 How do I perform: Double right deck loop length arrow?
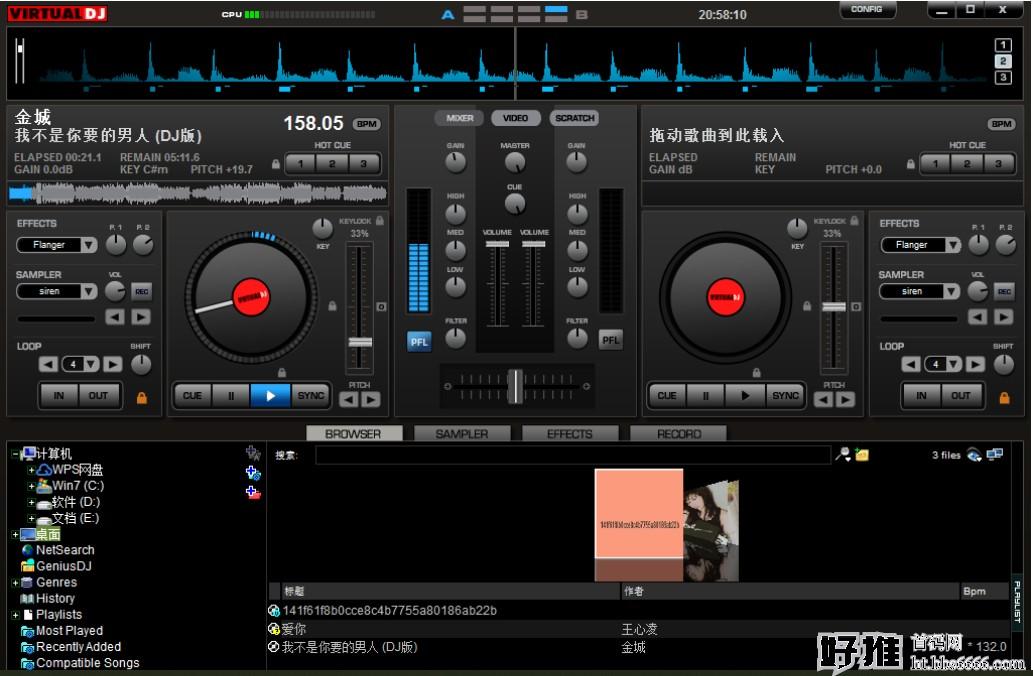click(976, 364)
